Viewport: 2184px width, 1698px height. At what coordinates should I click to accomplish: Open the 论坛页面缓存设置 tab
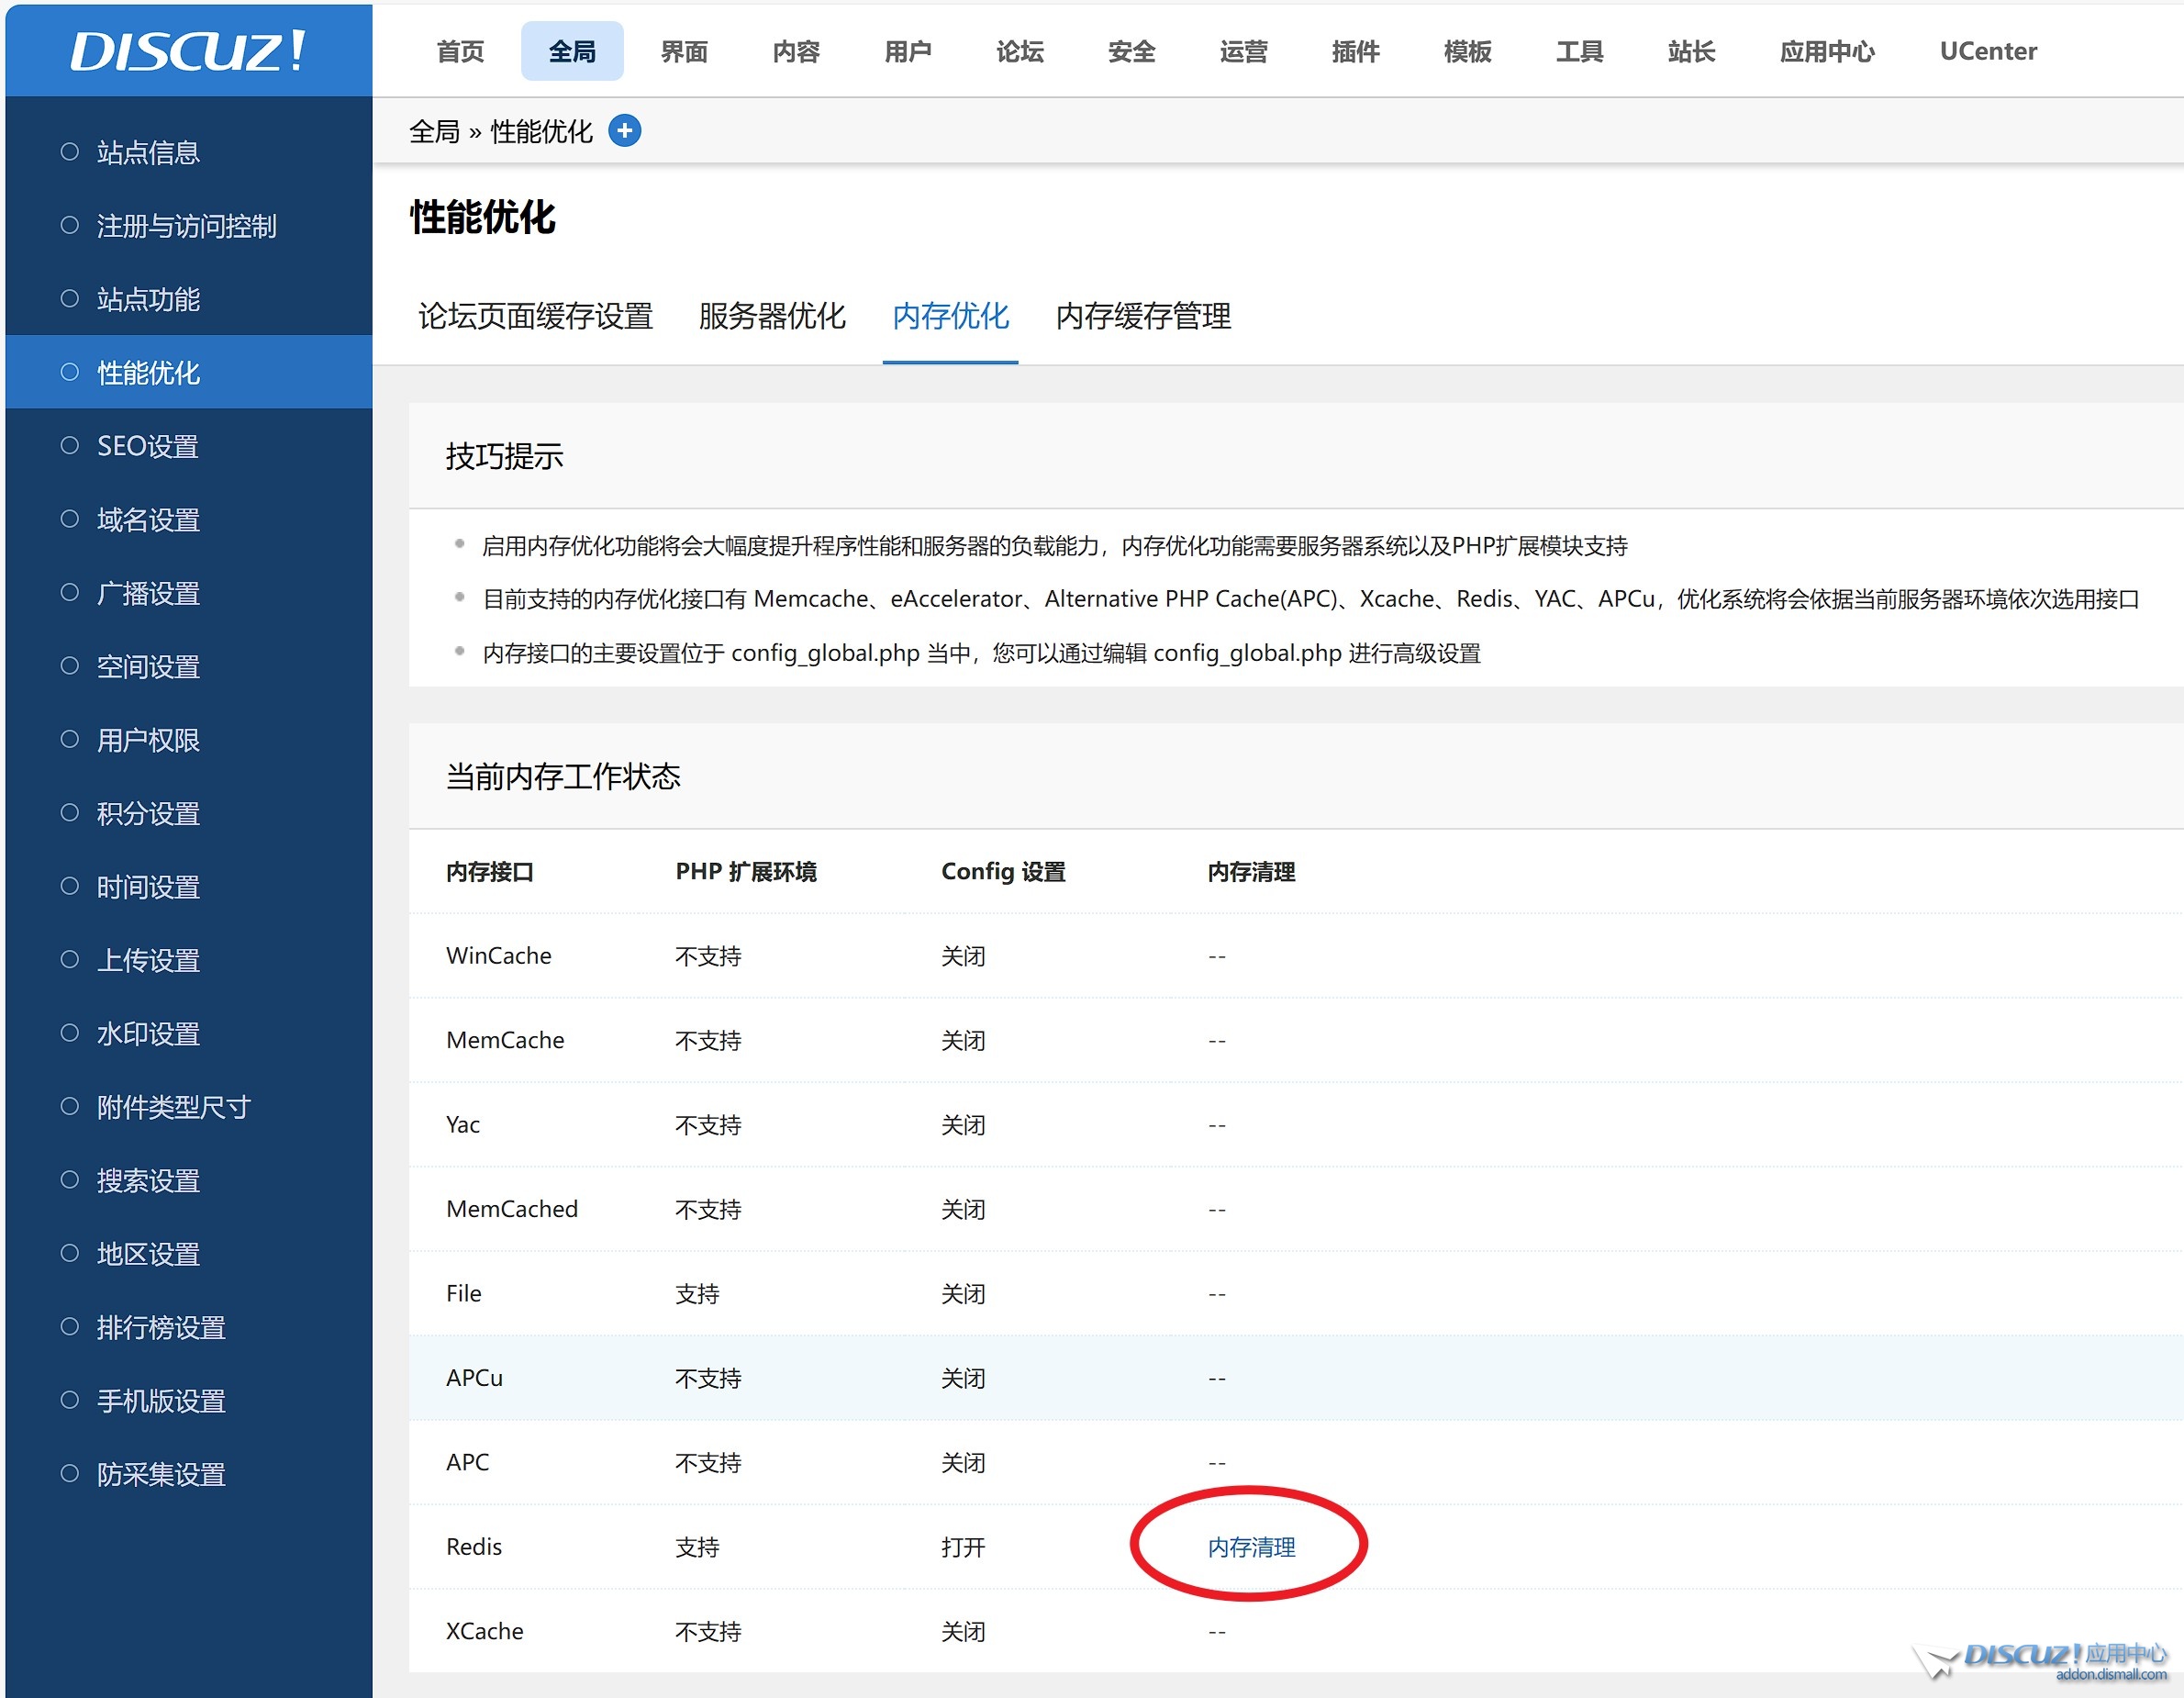[535, 316]
